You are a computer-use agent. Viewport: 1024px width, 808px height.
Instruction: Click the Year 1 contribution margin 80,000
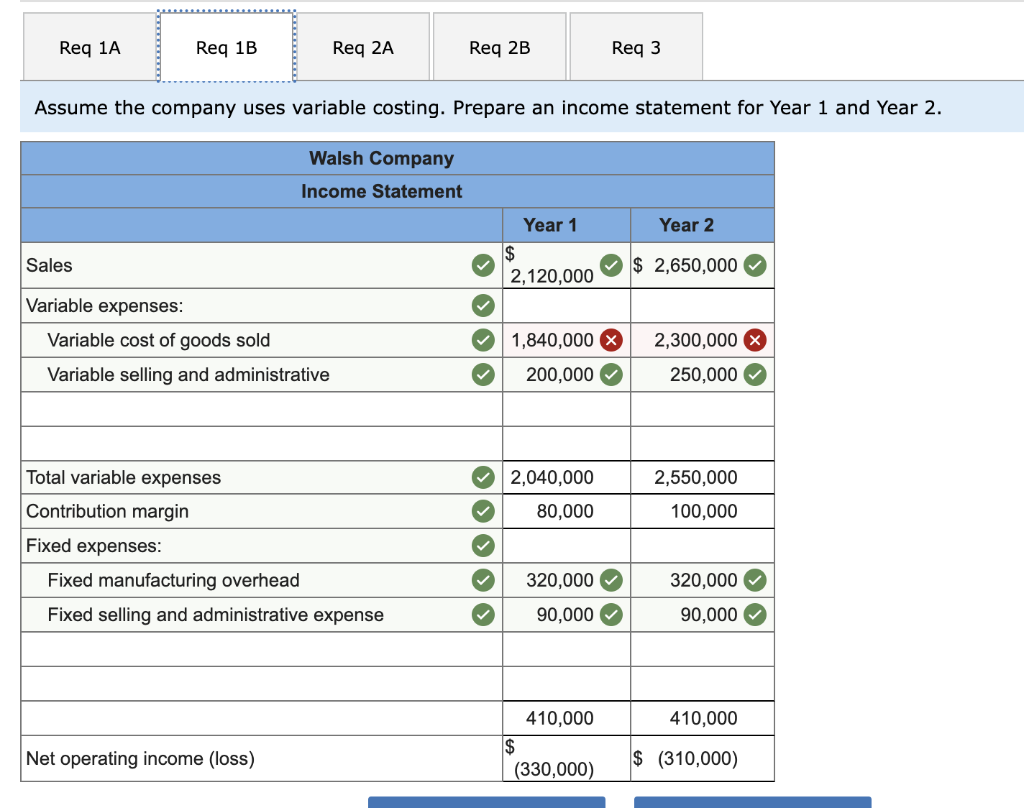pos(565,511)
